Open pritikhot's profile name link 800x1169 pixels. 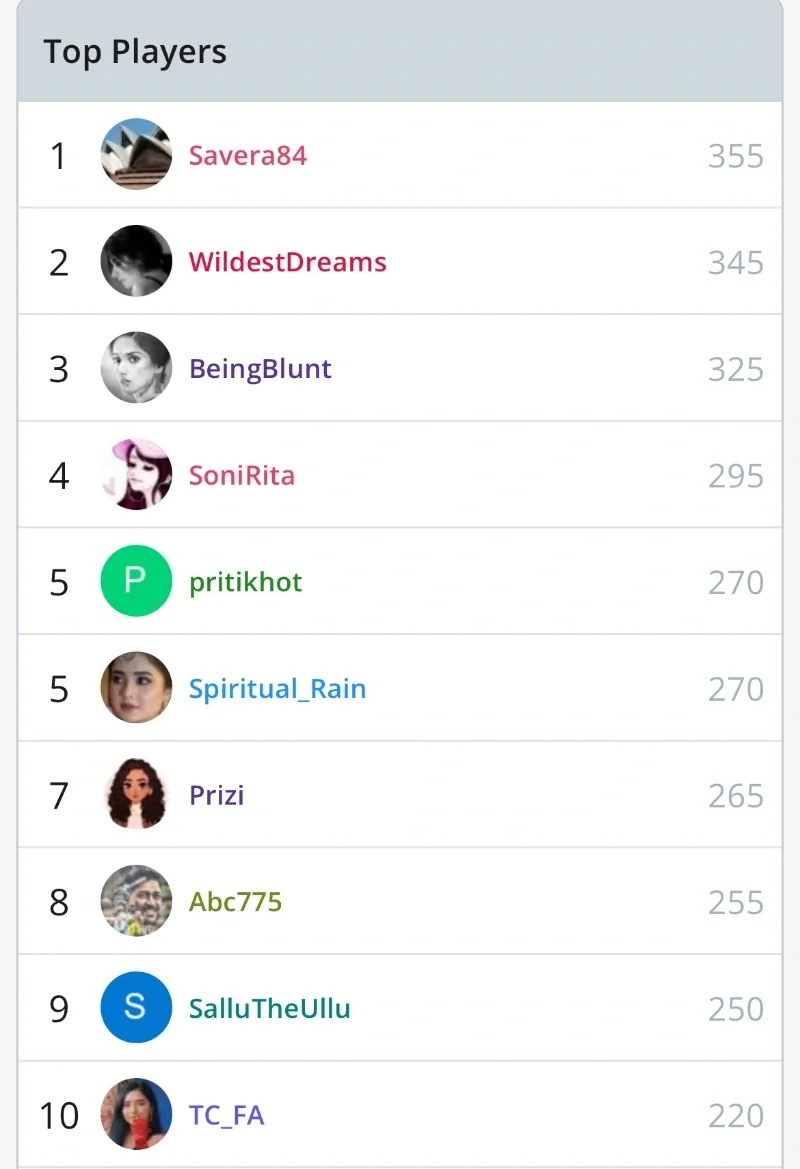coord(246,582)
